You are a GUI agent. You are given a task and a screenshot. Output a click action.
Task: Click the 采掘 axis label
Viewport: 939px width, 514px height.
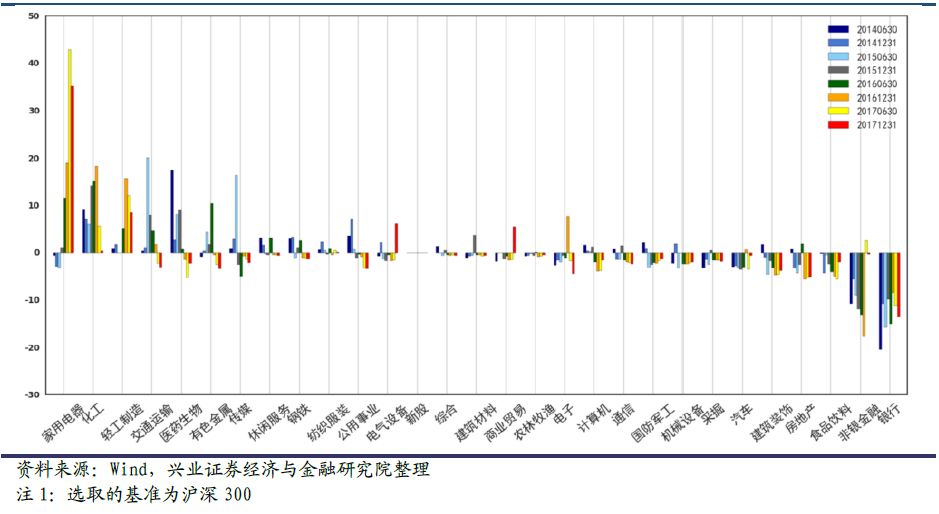pyautogui.click(x=713, y=413)
